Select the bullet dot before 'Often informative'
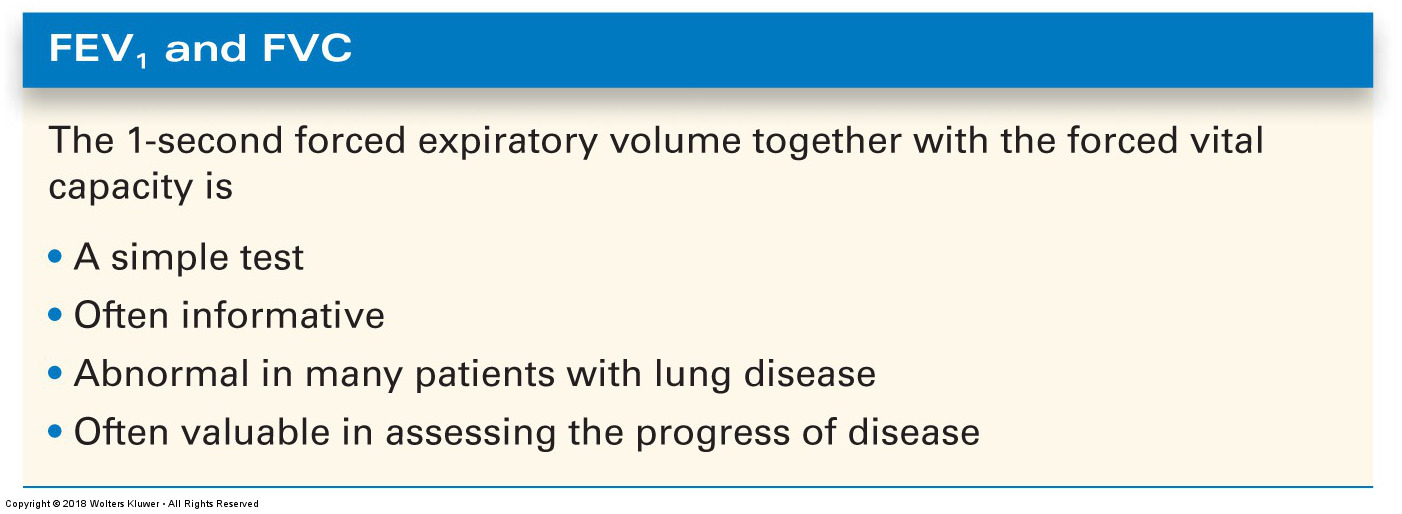The width and height of the screenshot is (1402, 514). pos(55,316)
